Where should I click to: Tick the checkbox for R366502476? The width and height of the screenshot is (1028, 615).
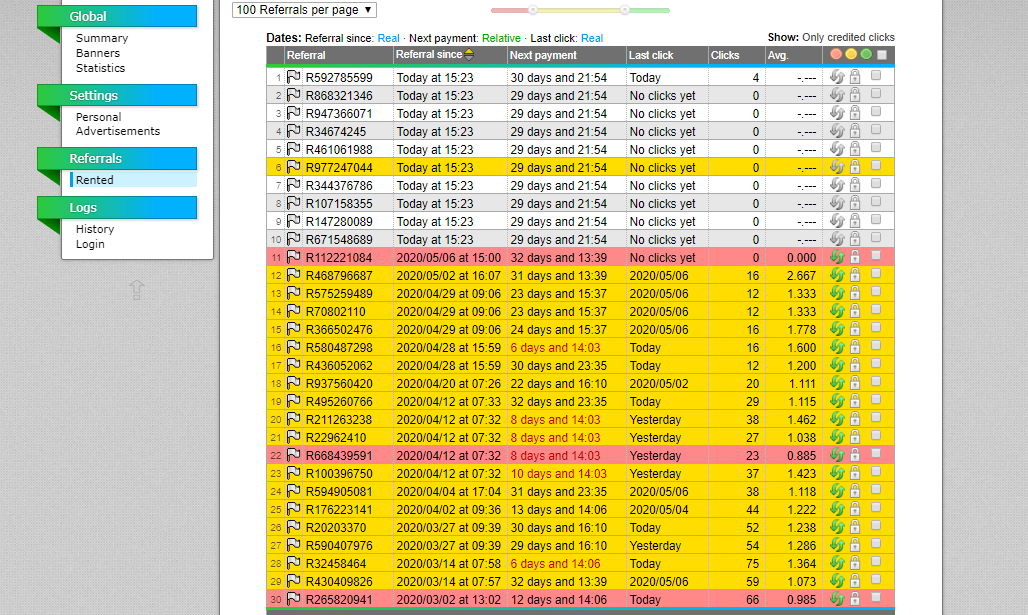876,328
